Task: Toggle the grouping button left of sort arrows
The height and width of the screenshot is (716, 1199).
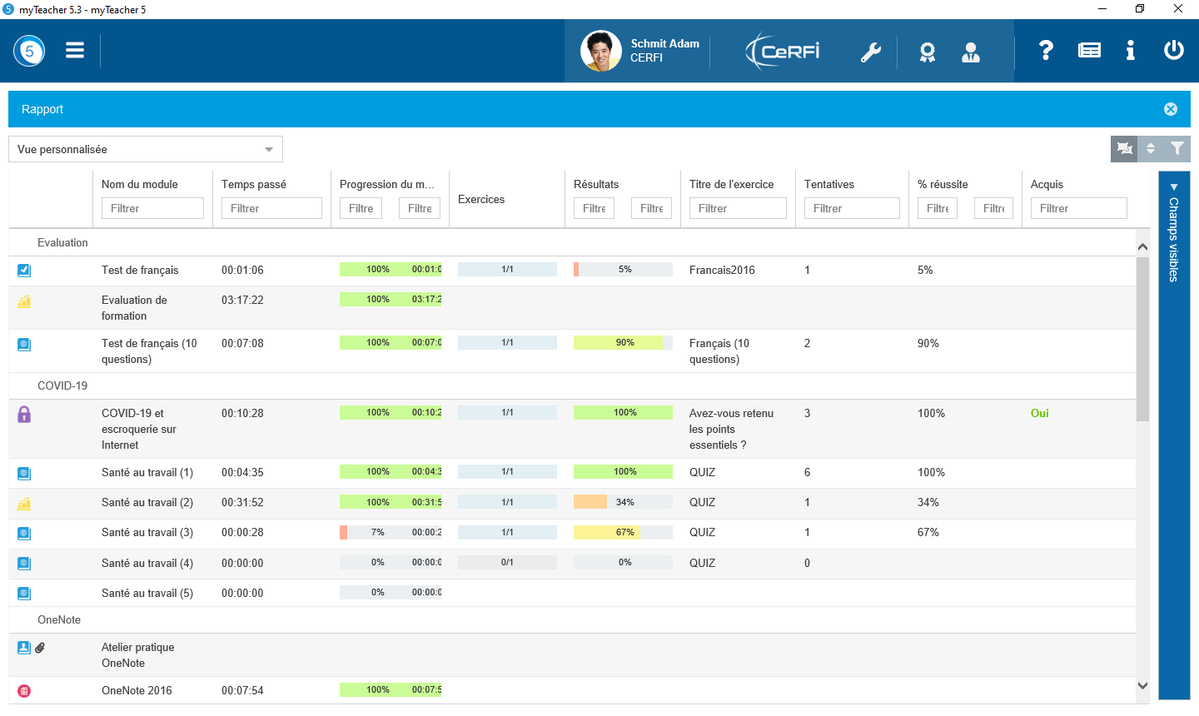Action: pyautogui.click(x=1124, y=148)
